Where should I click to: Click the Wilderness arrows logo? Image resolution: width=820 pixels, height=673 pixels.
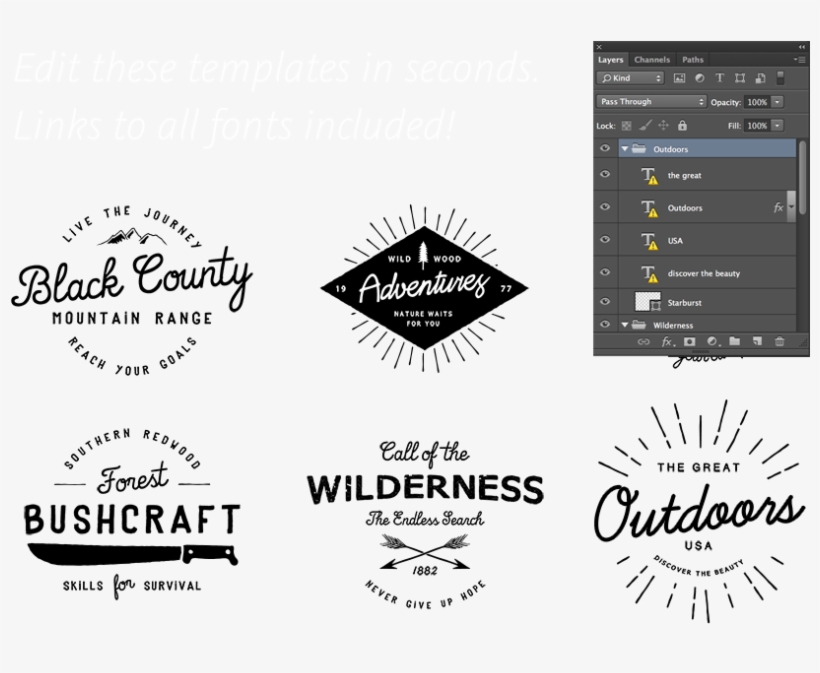[x=425, y=525]
